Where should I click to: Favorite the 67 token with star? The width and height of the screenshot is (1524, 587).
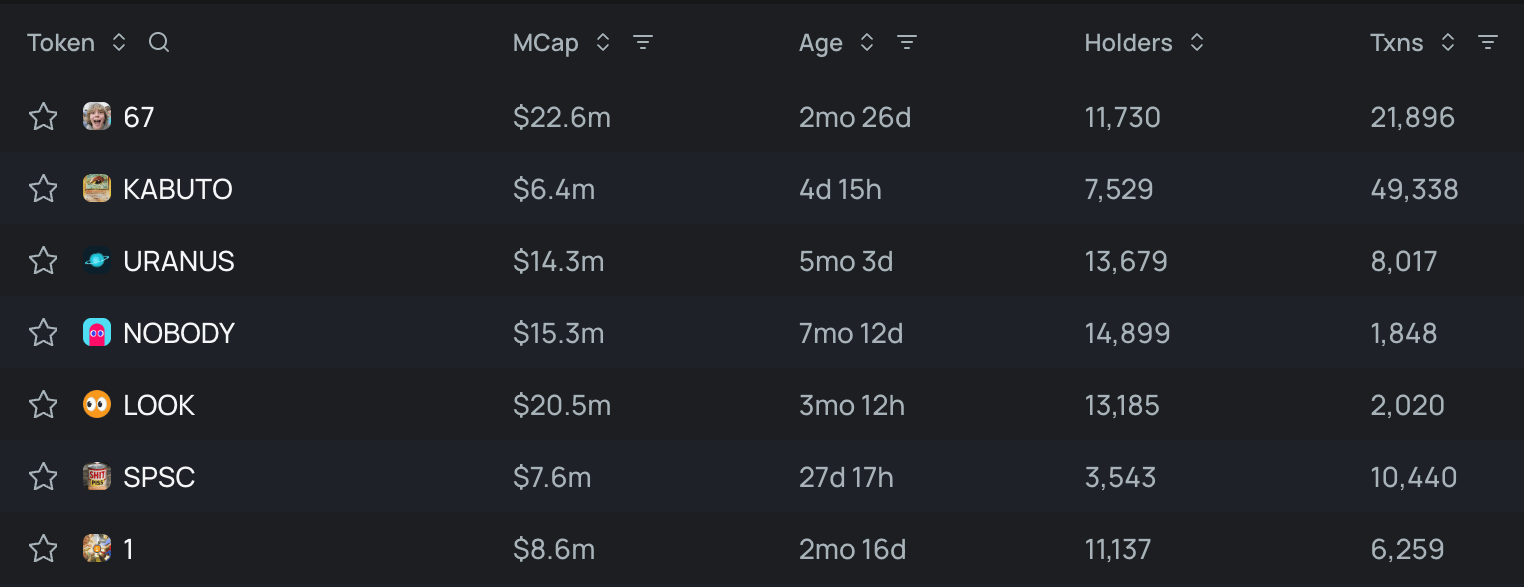[x=43, y=117]
